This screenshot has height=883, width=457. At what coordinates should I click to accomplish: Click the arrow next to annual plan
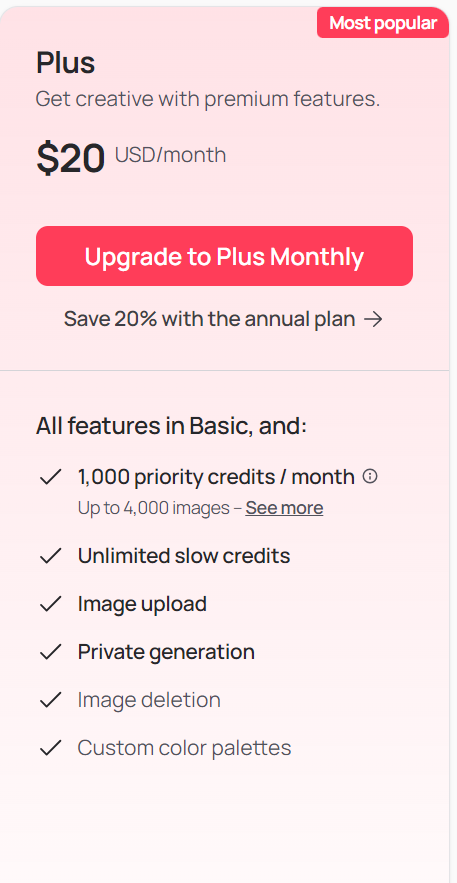[x=373, y=320]
